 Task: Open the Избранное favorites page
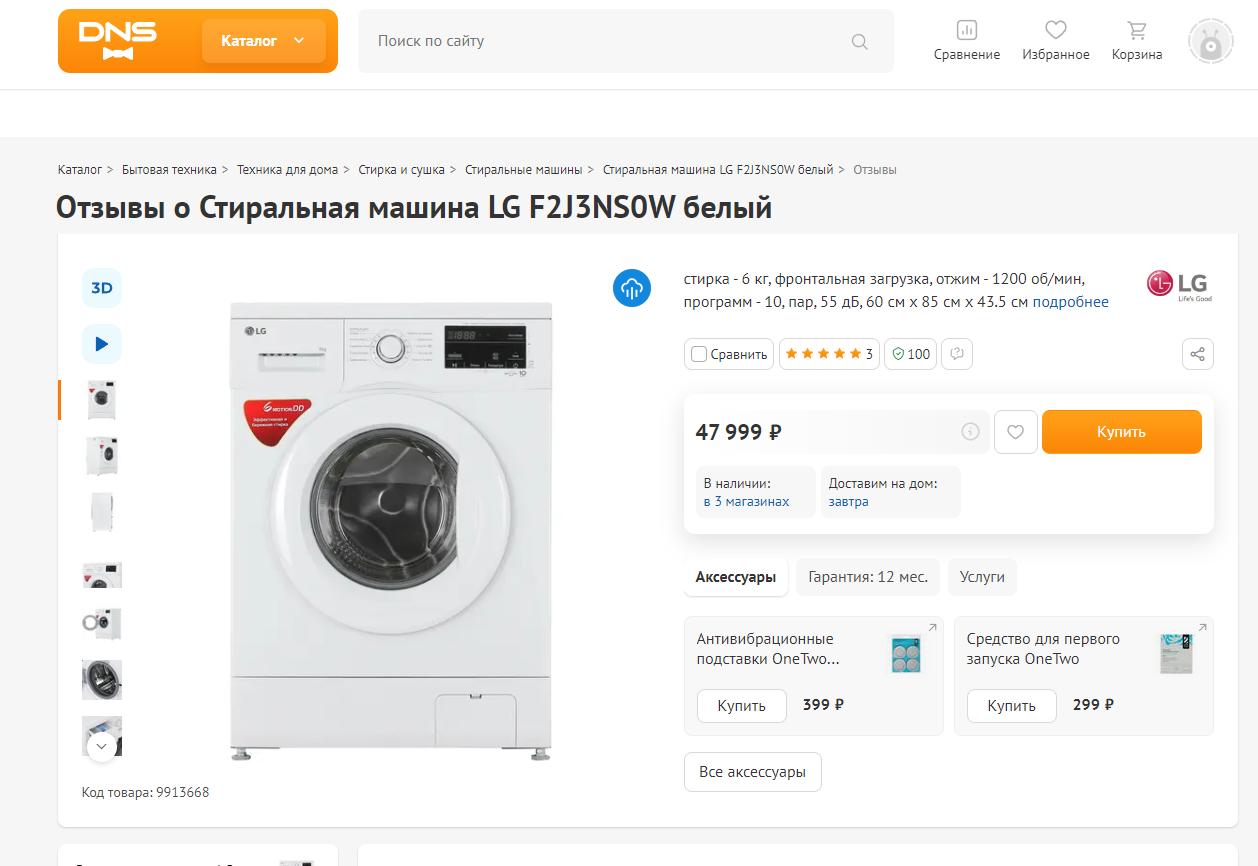coord(1055,38)
